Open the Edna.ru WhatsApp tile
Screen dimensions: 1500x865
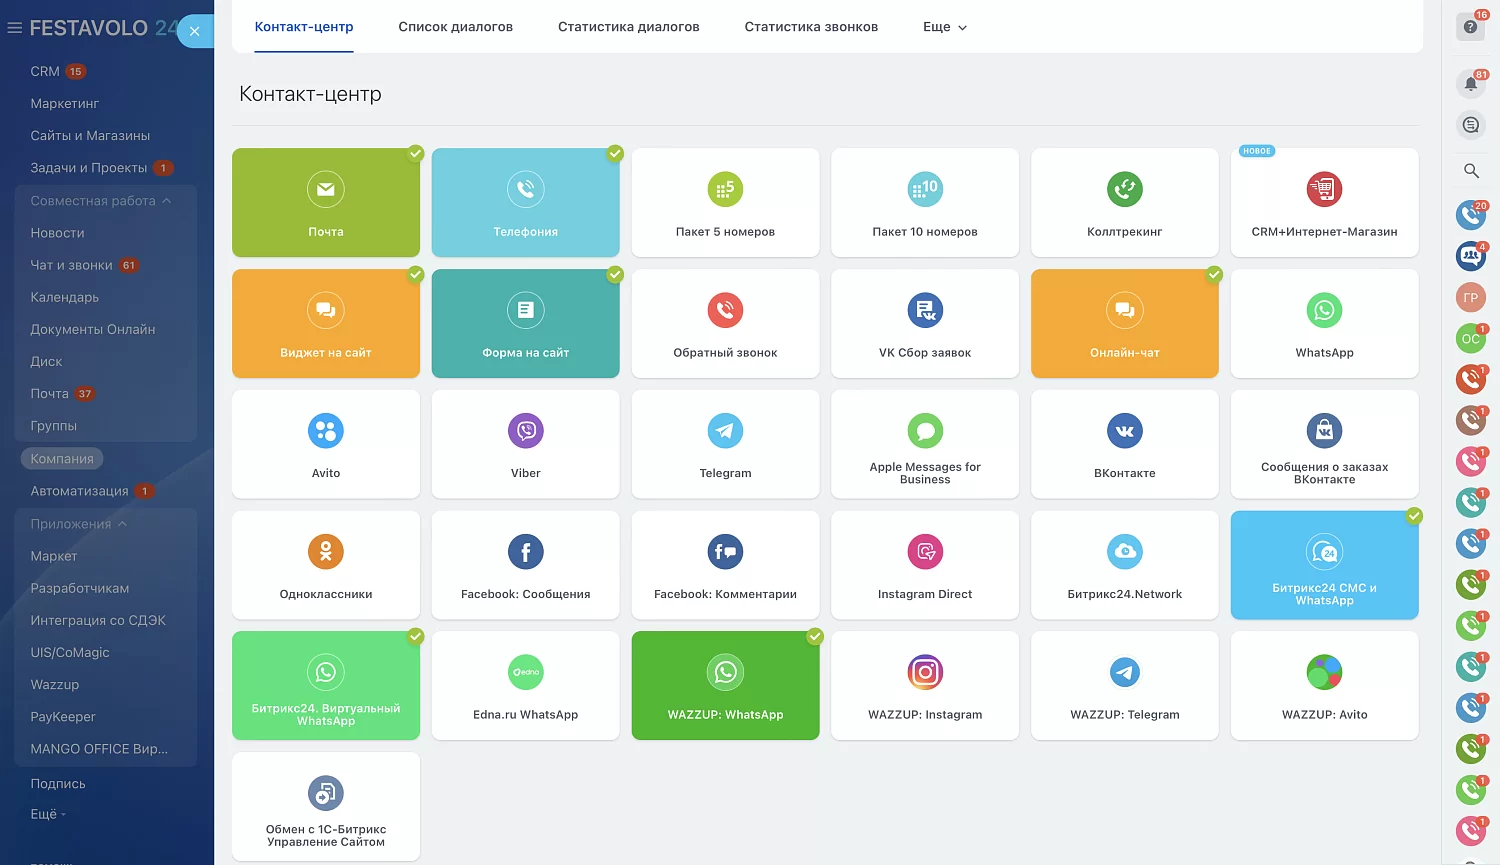(526, 686)
